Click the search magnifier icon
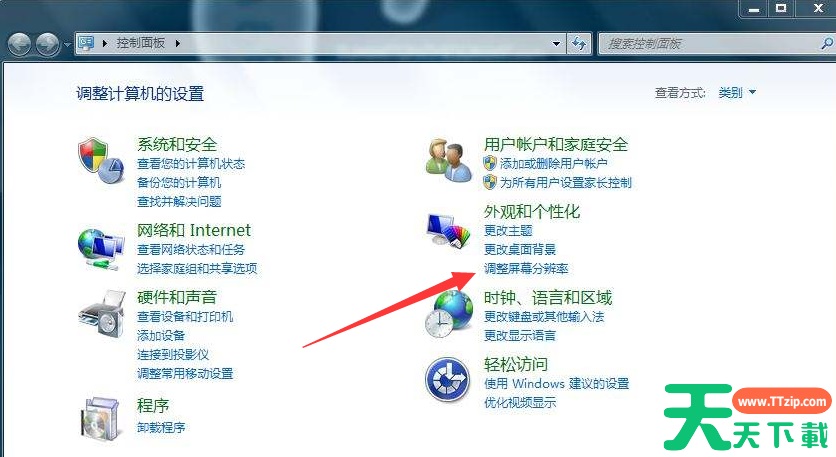The width and height of the screenshot is (836, 457). pos(826,43)
